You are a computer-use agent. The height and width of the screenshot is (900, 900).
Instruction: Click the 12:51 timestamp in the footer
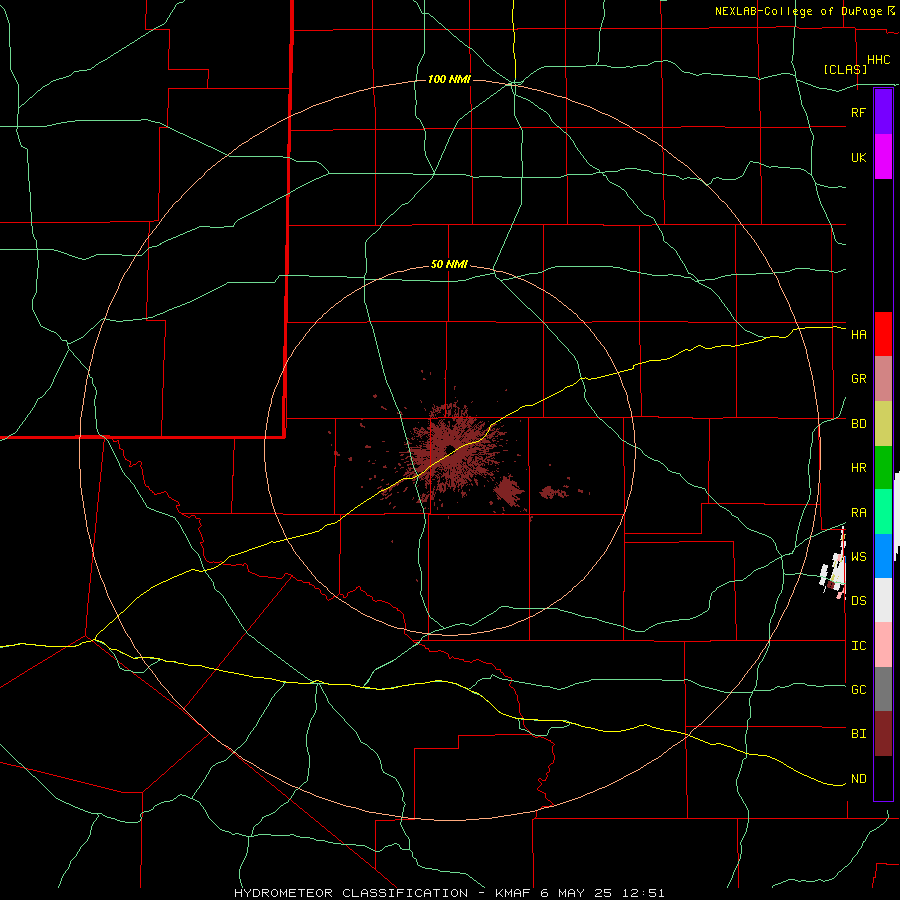(x=645, y=893)
